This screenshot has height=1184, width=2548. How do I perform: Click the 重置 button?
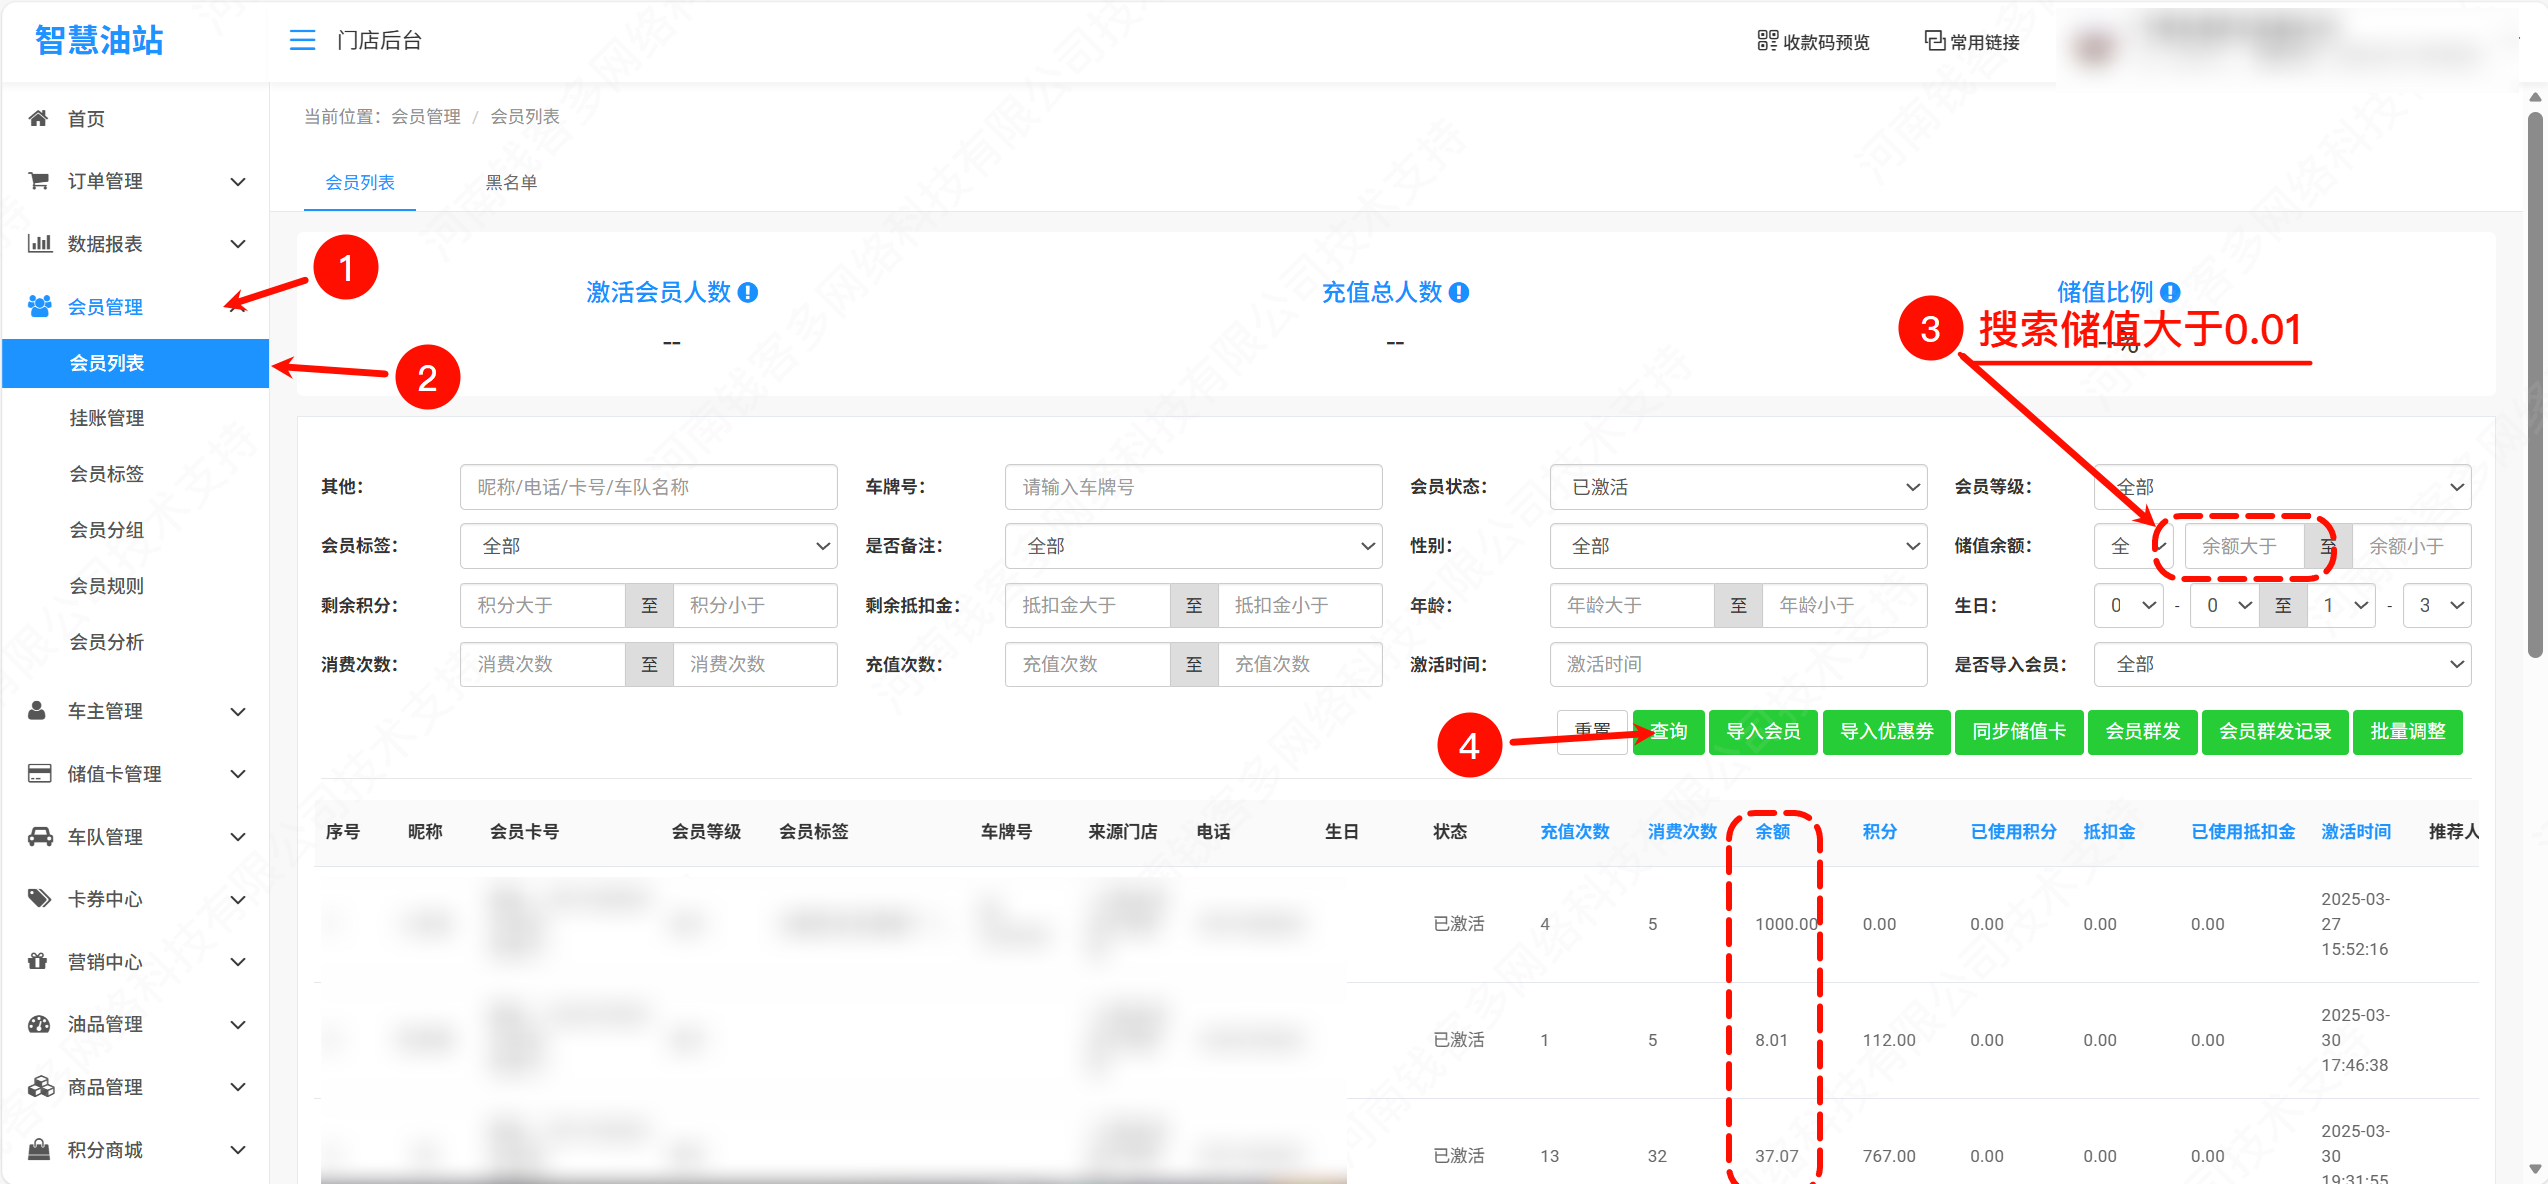[1592, 731]
